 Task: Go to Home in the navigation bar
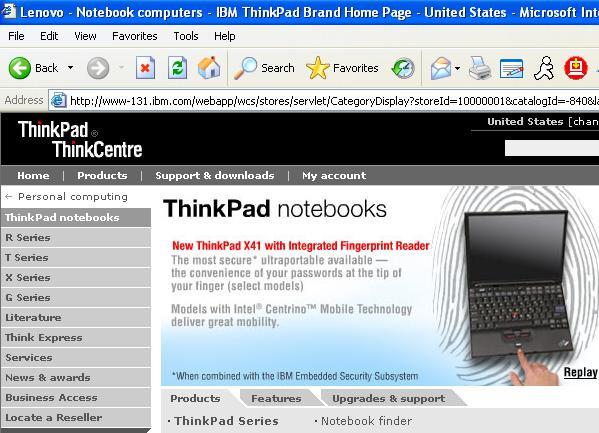click(33, 175)
